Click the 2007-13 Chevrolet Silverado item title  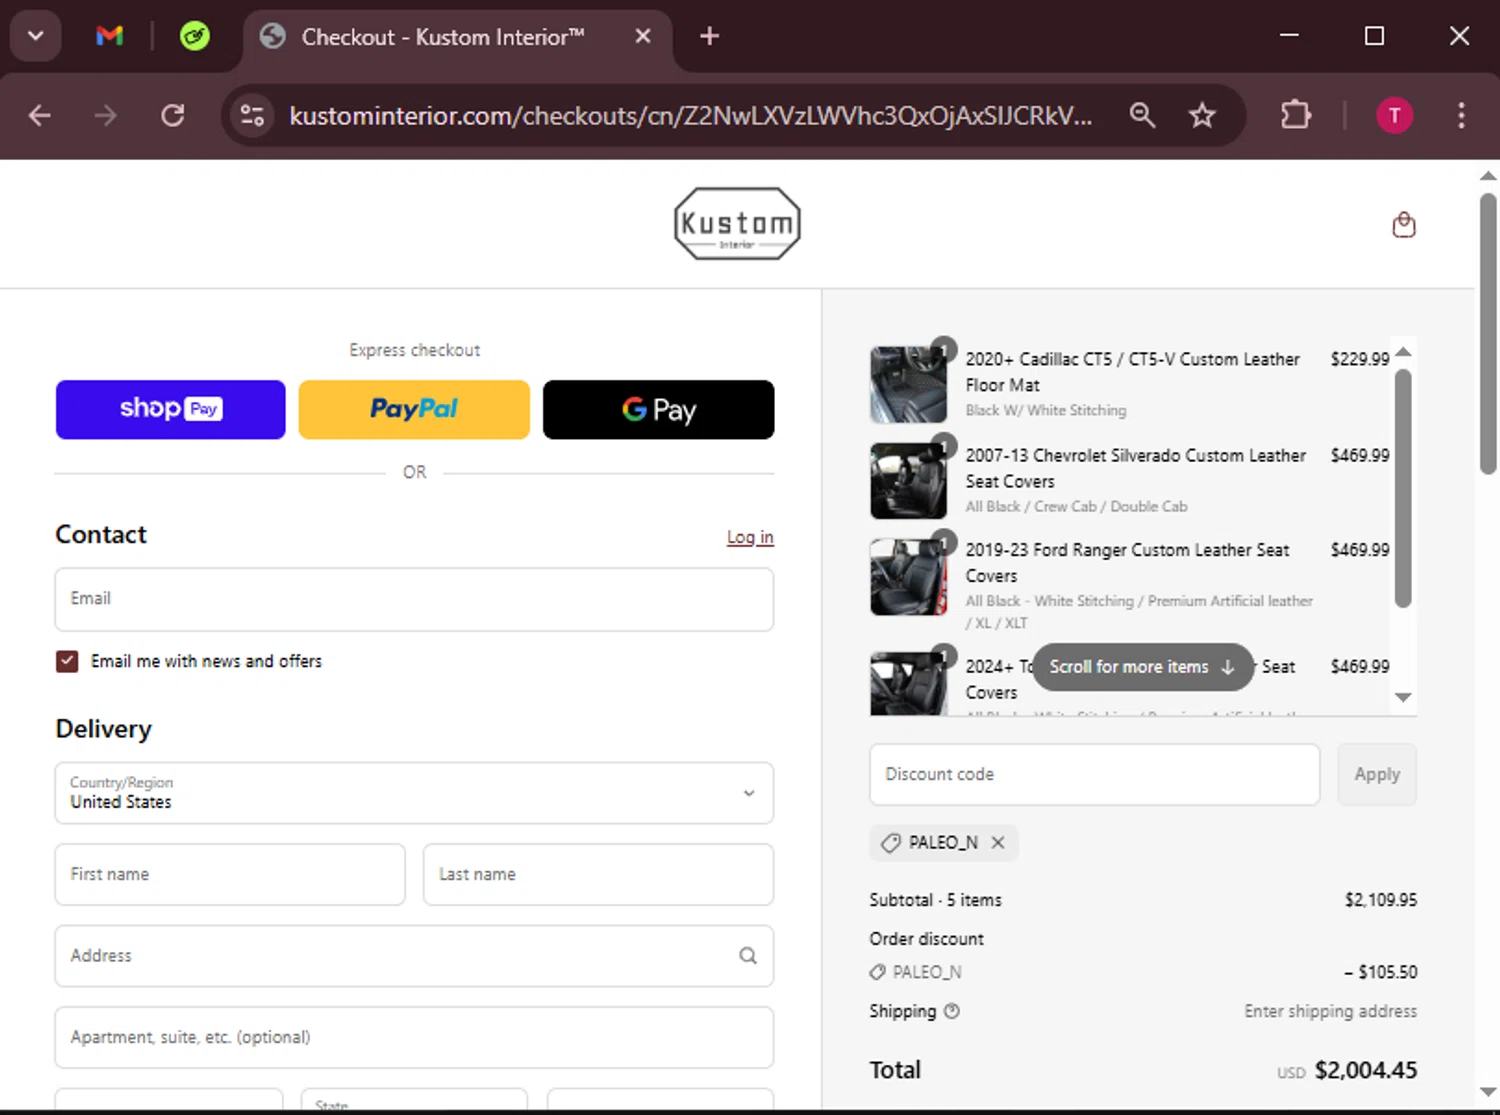tap(1135, 468)
